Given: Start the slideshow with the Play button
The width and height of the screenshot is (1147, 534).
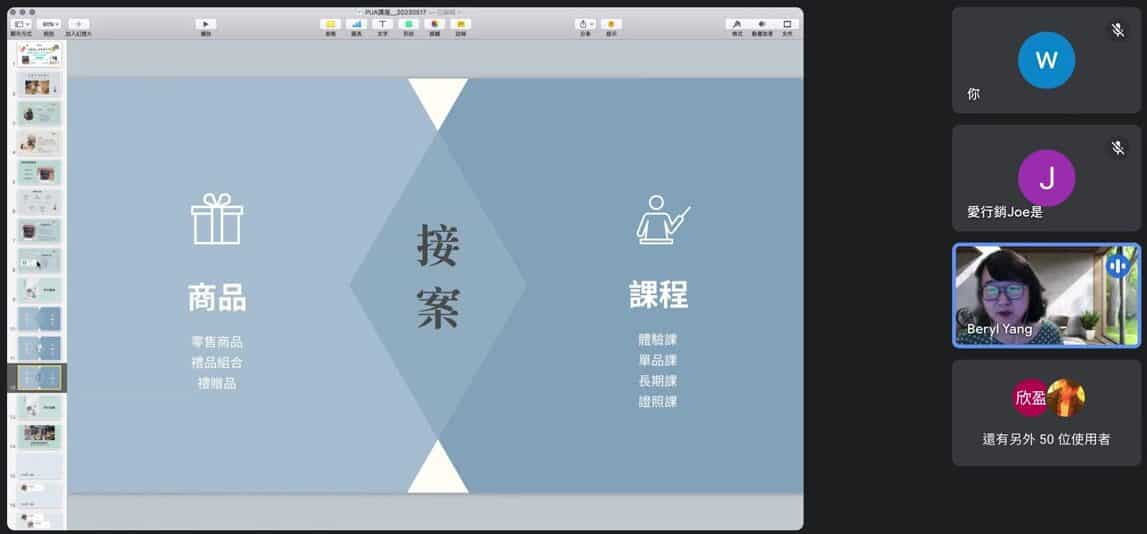Looking at the screenshot, I should tap(206, 24).
